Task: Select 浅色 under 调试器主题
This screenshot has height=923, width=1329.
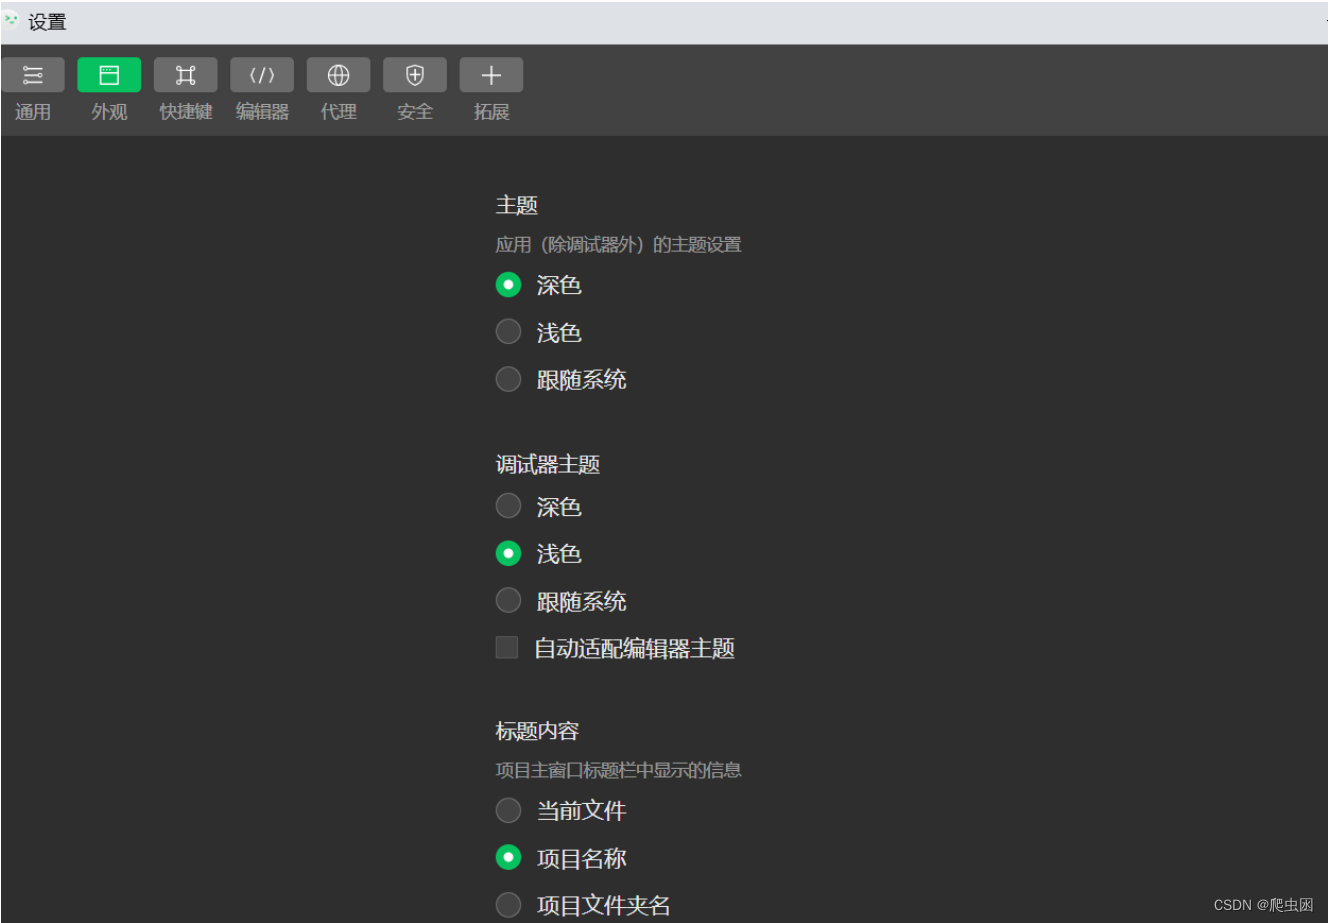Action: [508, 553]
